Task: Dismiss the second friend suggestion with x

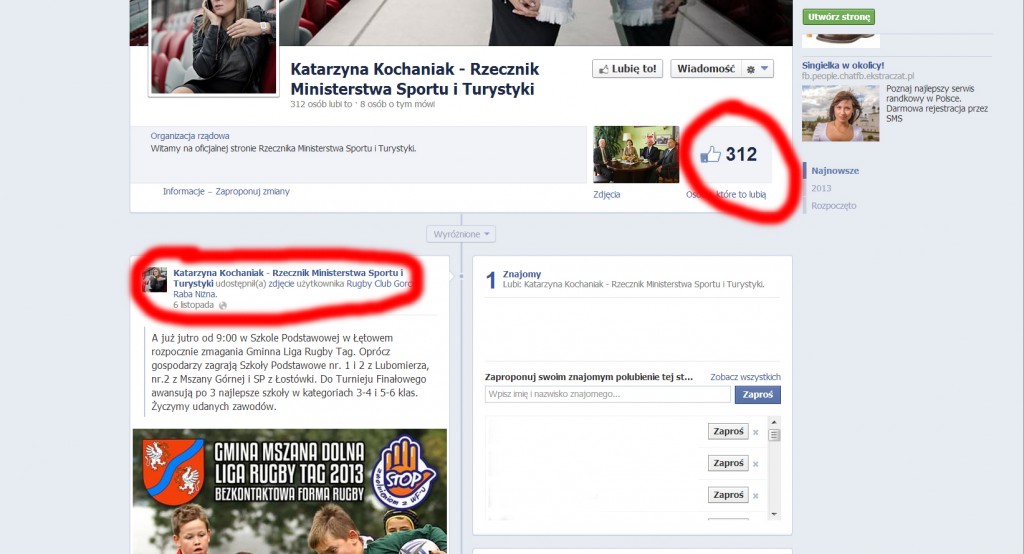Action: 756,464
